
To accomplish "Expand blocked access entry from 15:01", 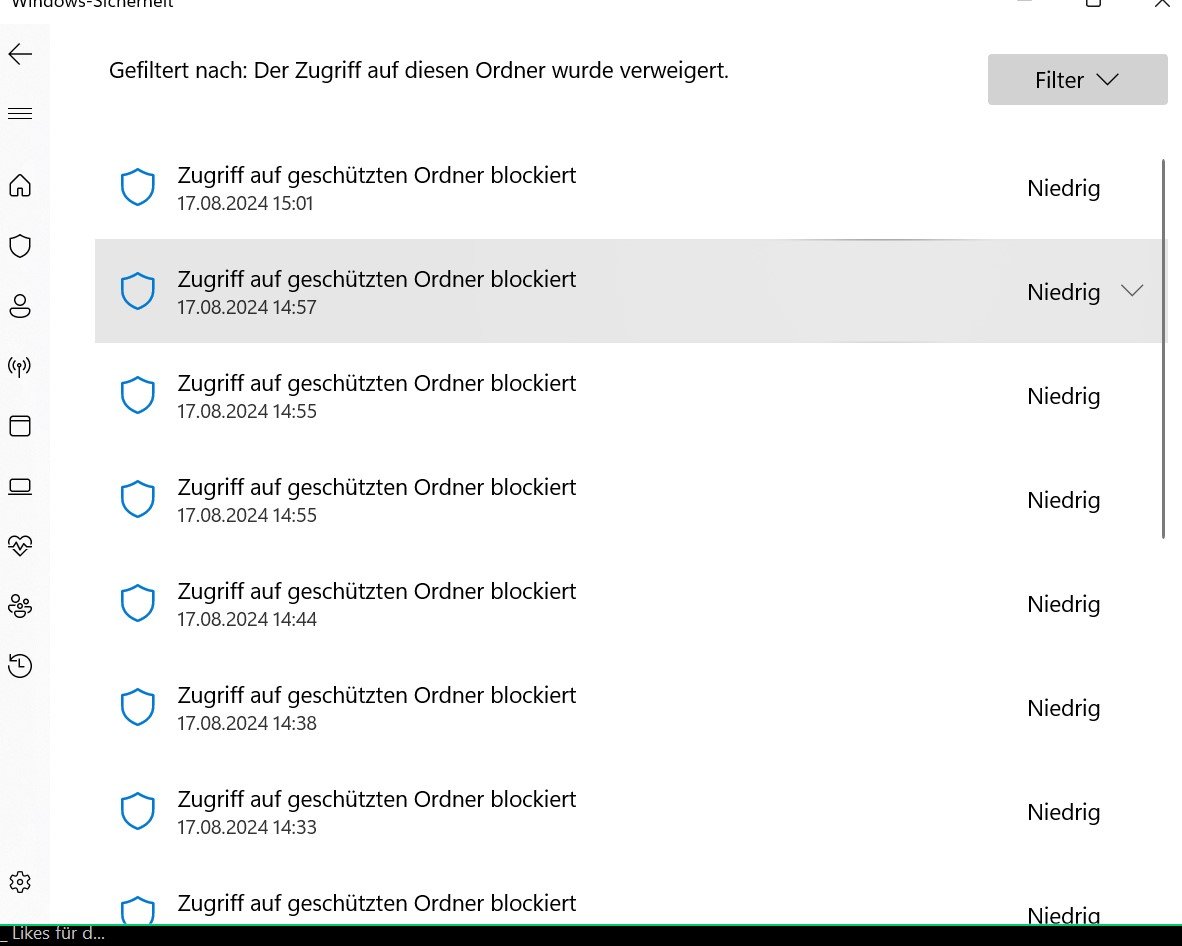I will (630, 188).
